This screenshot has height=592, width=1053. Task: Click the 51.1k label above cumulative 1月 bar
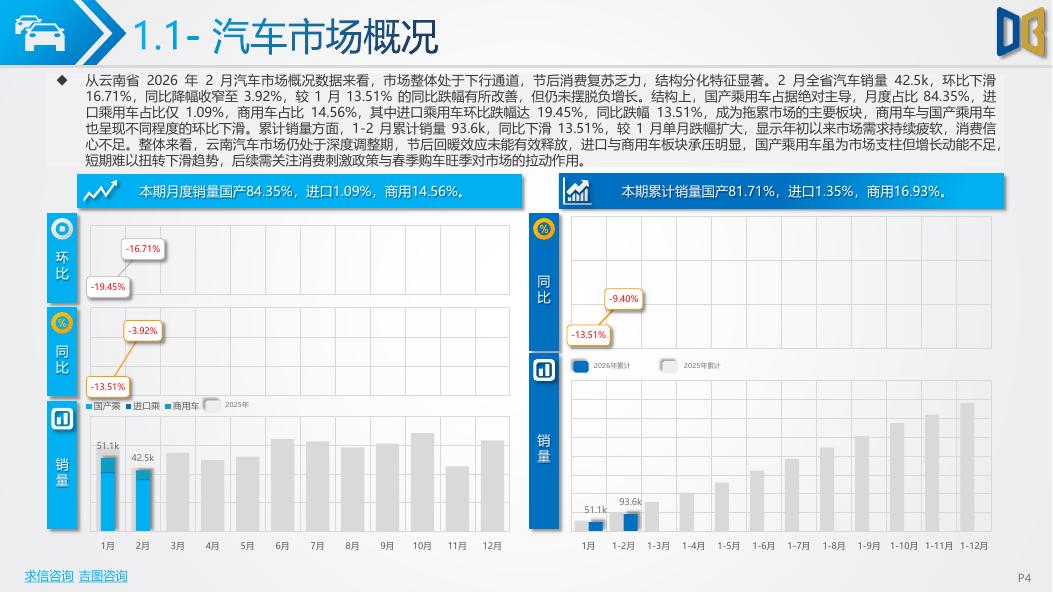click(595, 509)
